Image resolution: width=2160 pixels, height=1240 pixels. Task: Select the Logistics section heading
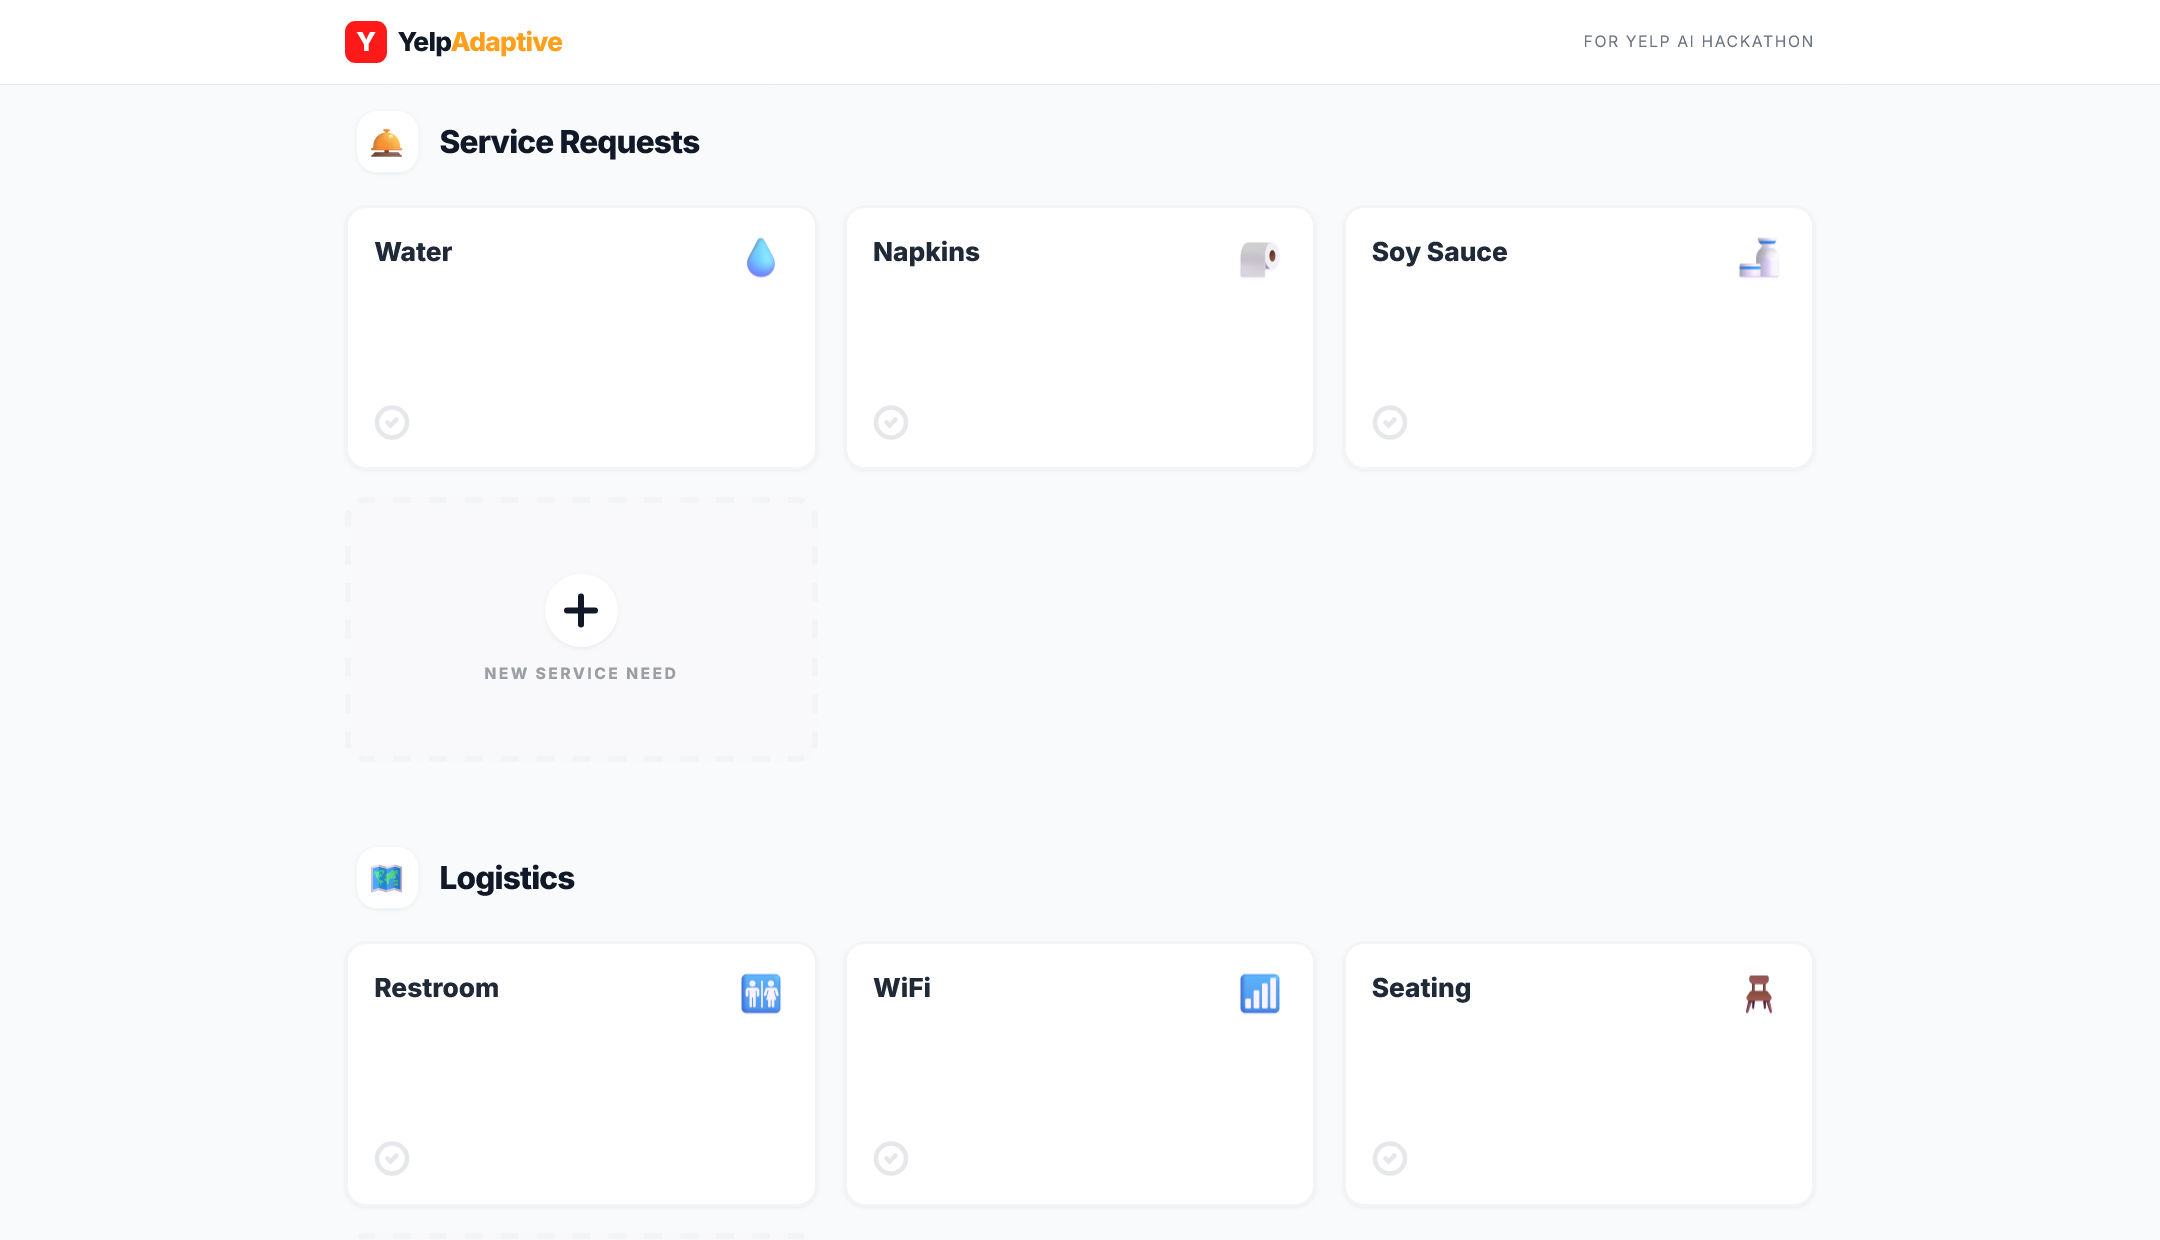pyautogui.click(x=506, y=878)
